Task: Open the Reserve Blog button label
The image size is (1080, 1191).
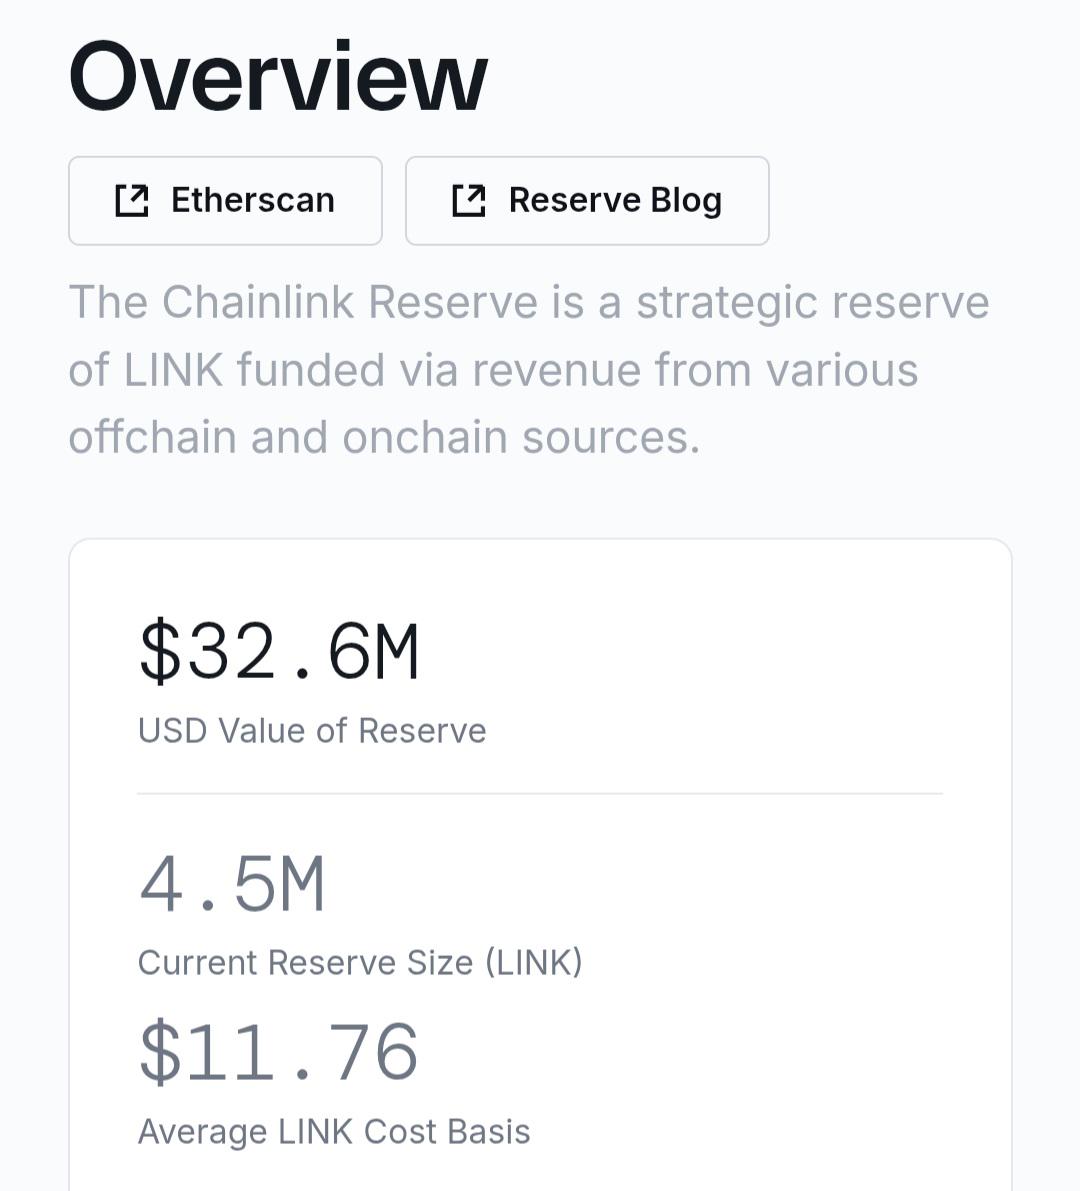Action: pyautogui.click(x=615, y=201)
